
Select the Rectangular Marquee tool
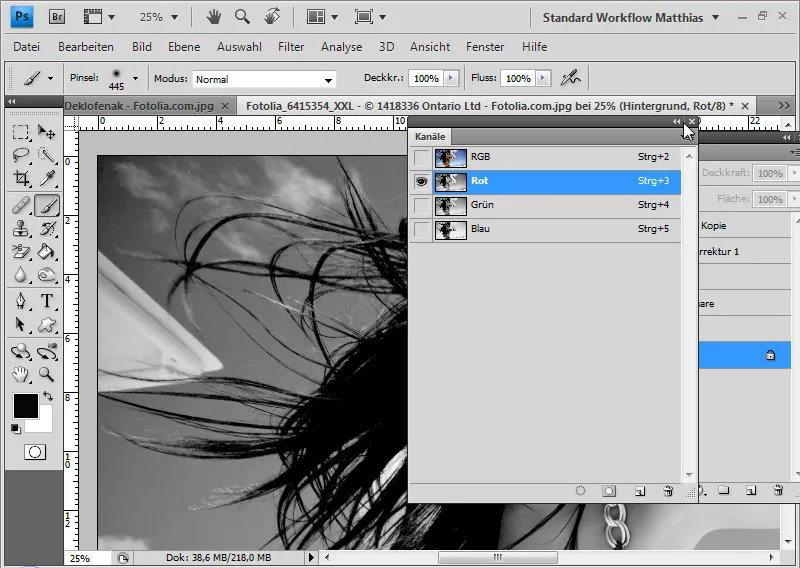click(20, 133)
